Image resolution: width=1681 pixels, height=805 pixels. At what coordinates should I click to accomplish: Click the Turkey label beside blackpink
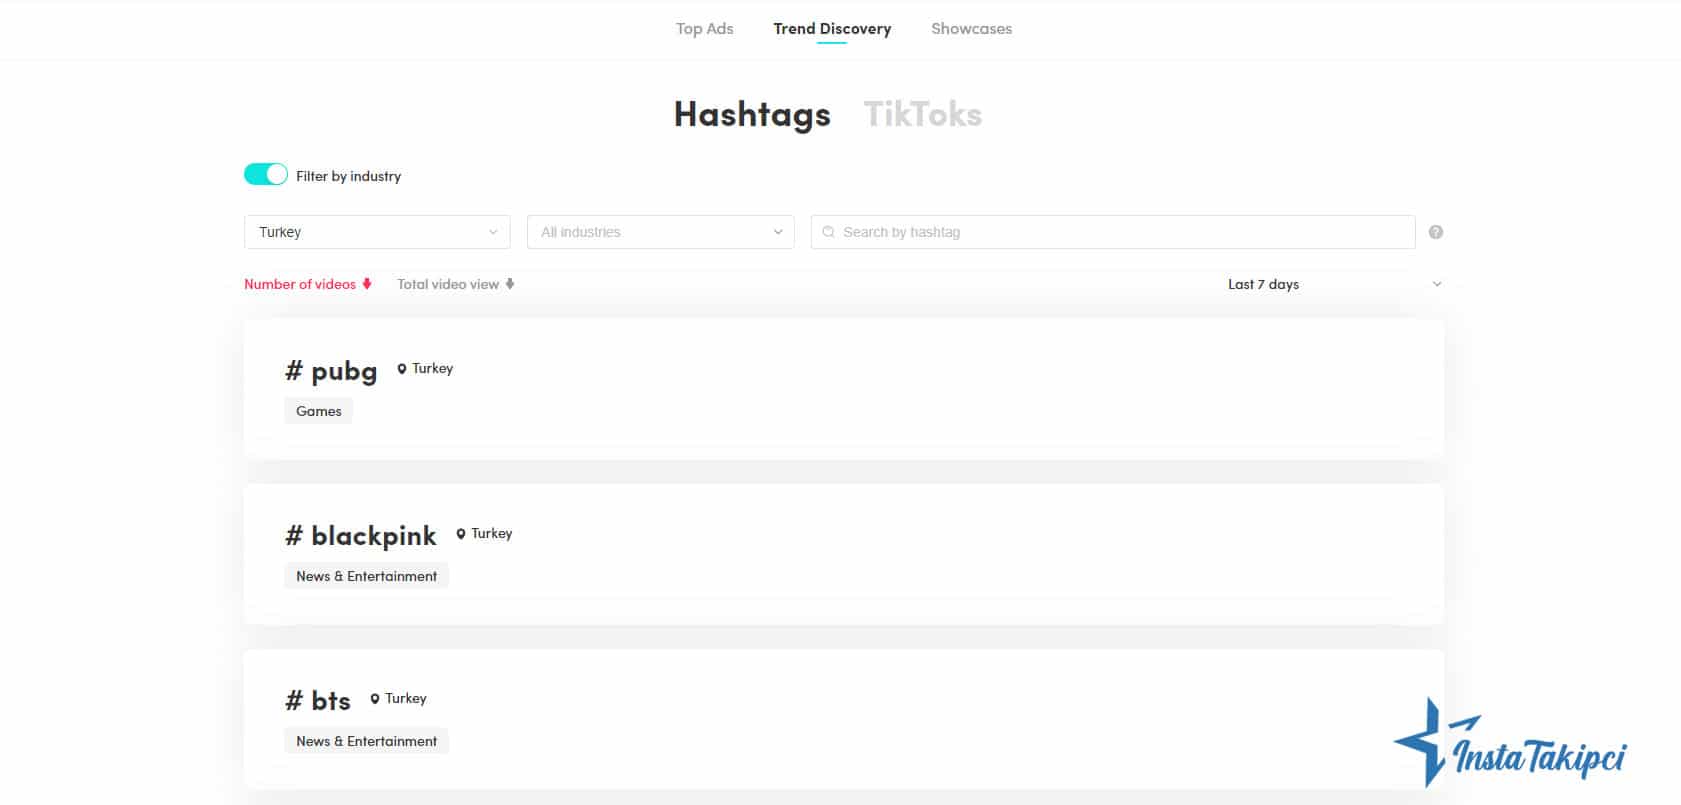point(491,533)
